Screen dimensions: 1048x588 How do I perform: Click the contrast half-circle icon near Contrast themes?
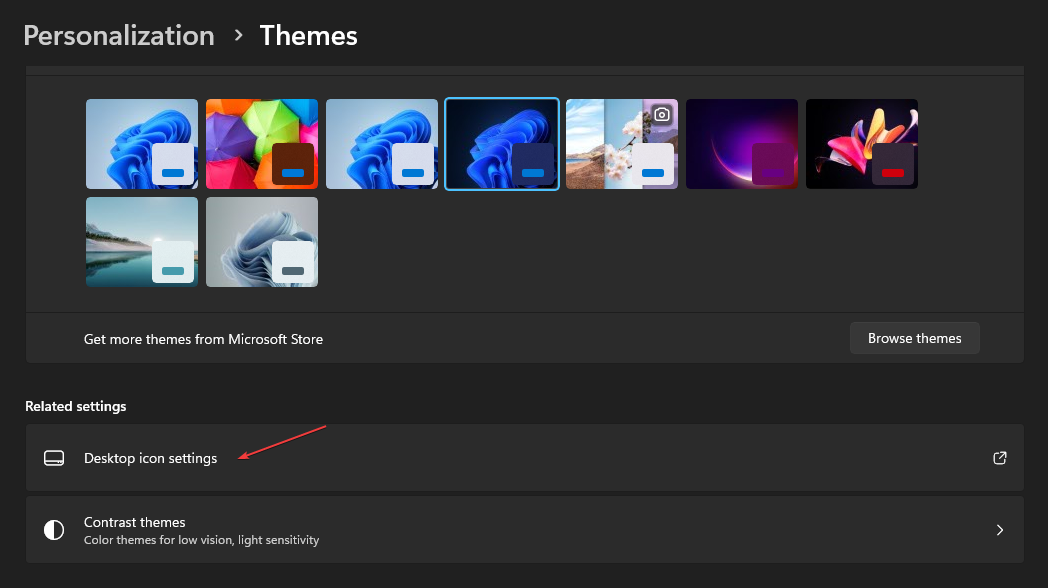(x=53, y=529)
